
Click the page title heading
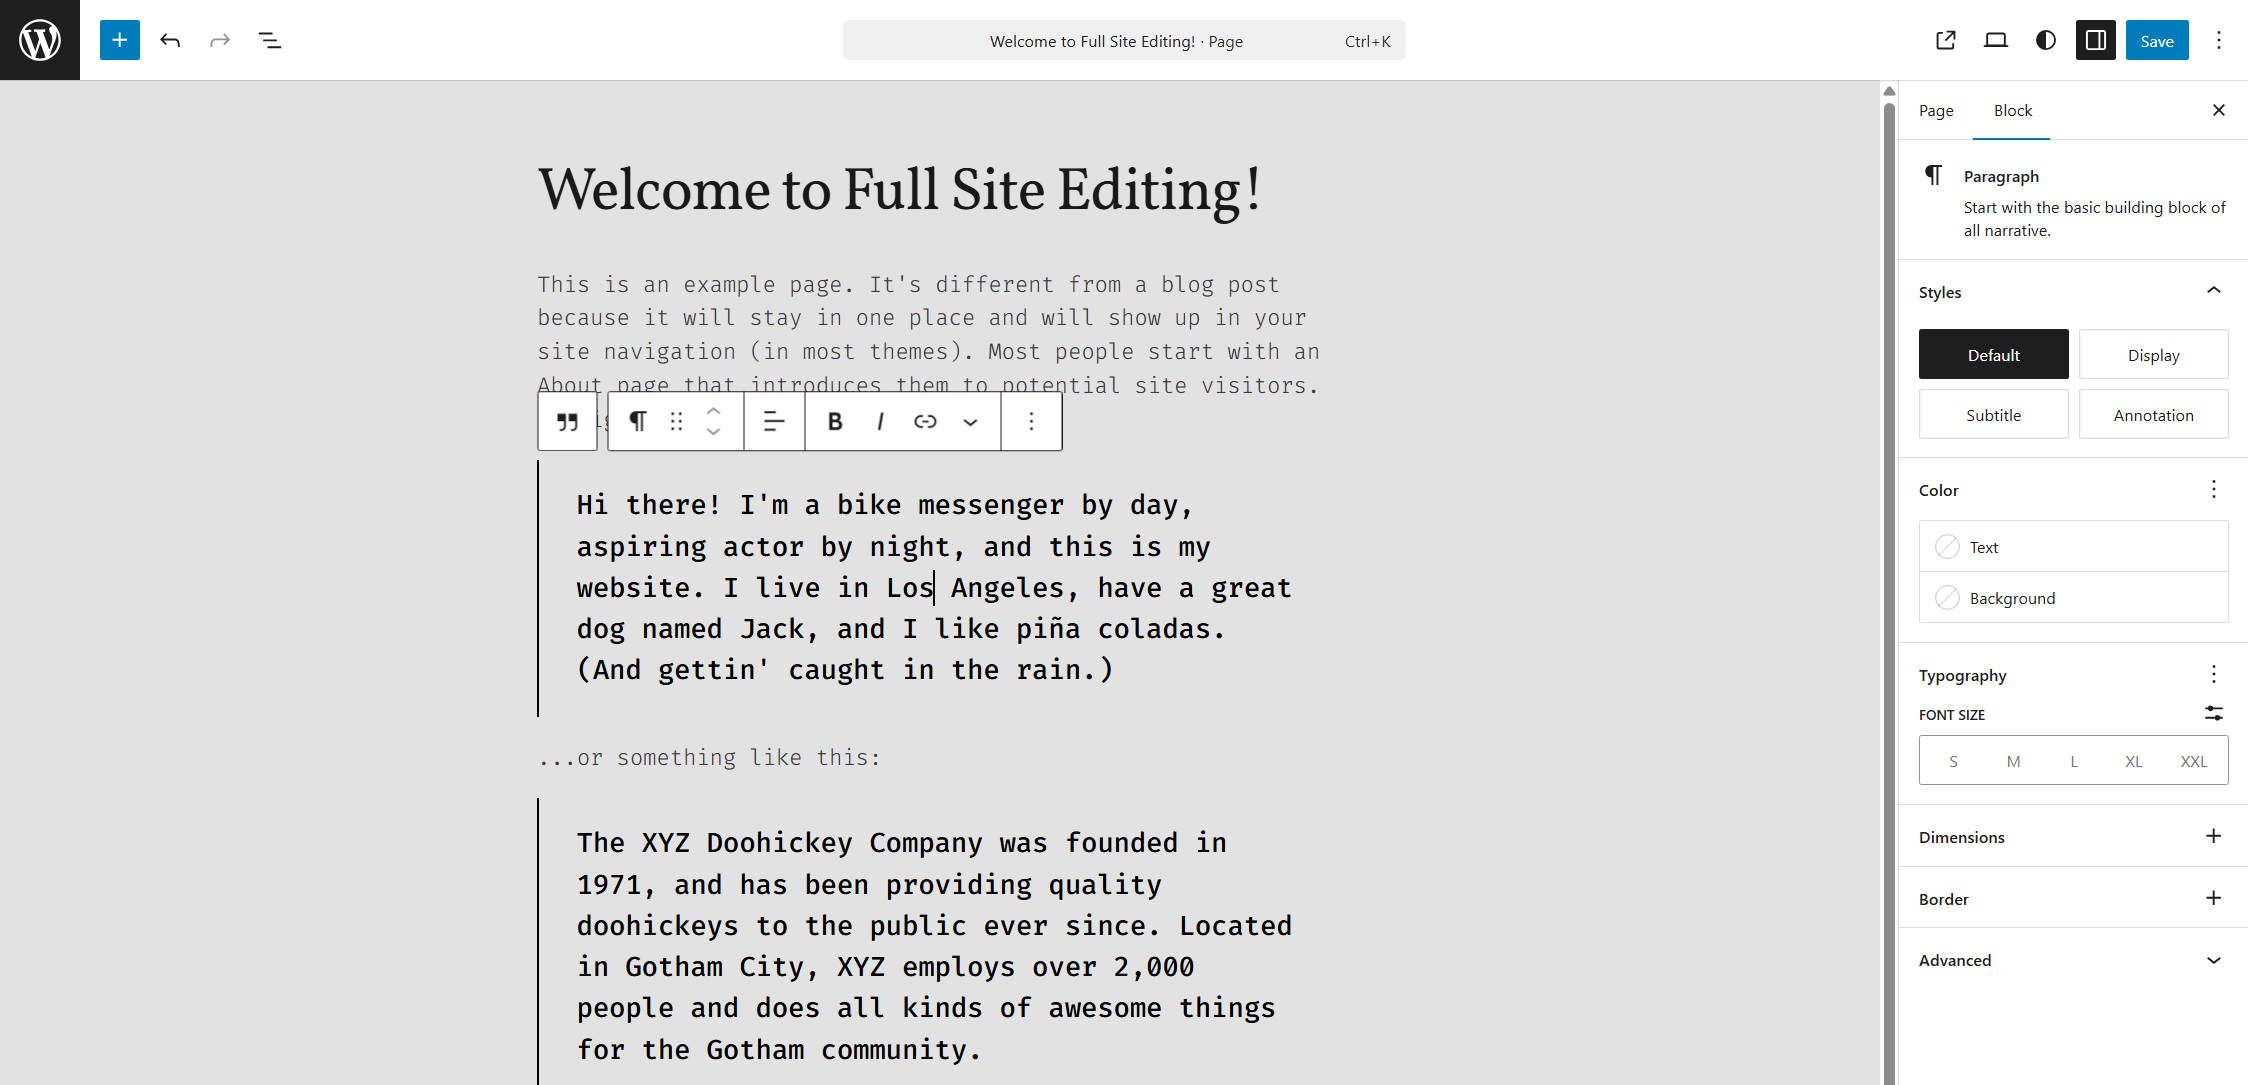tap(900, 189)
